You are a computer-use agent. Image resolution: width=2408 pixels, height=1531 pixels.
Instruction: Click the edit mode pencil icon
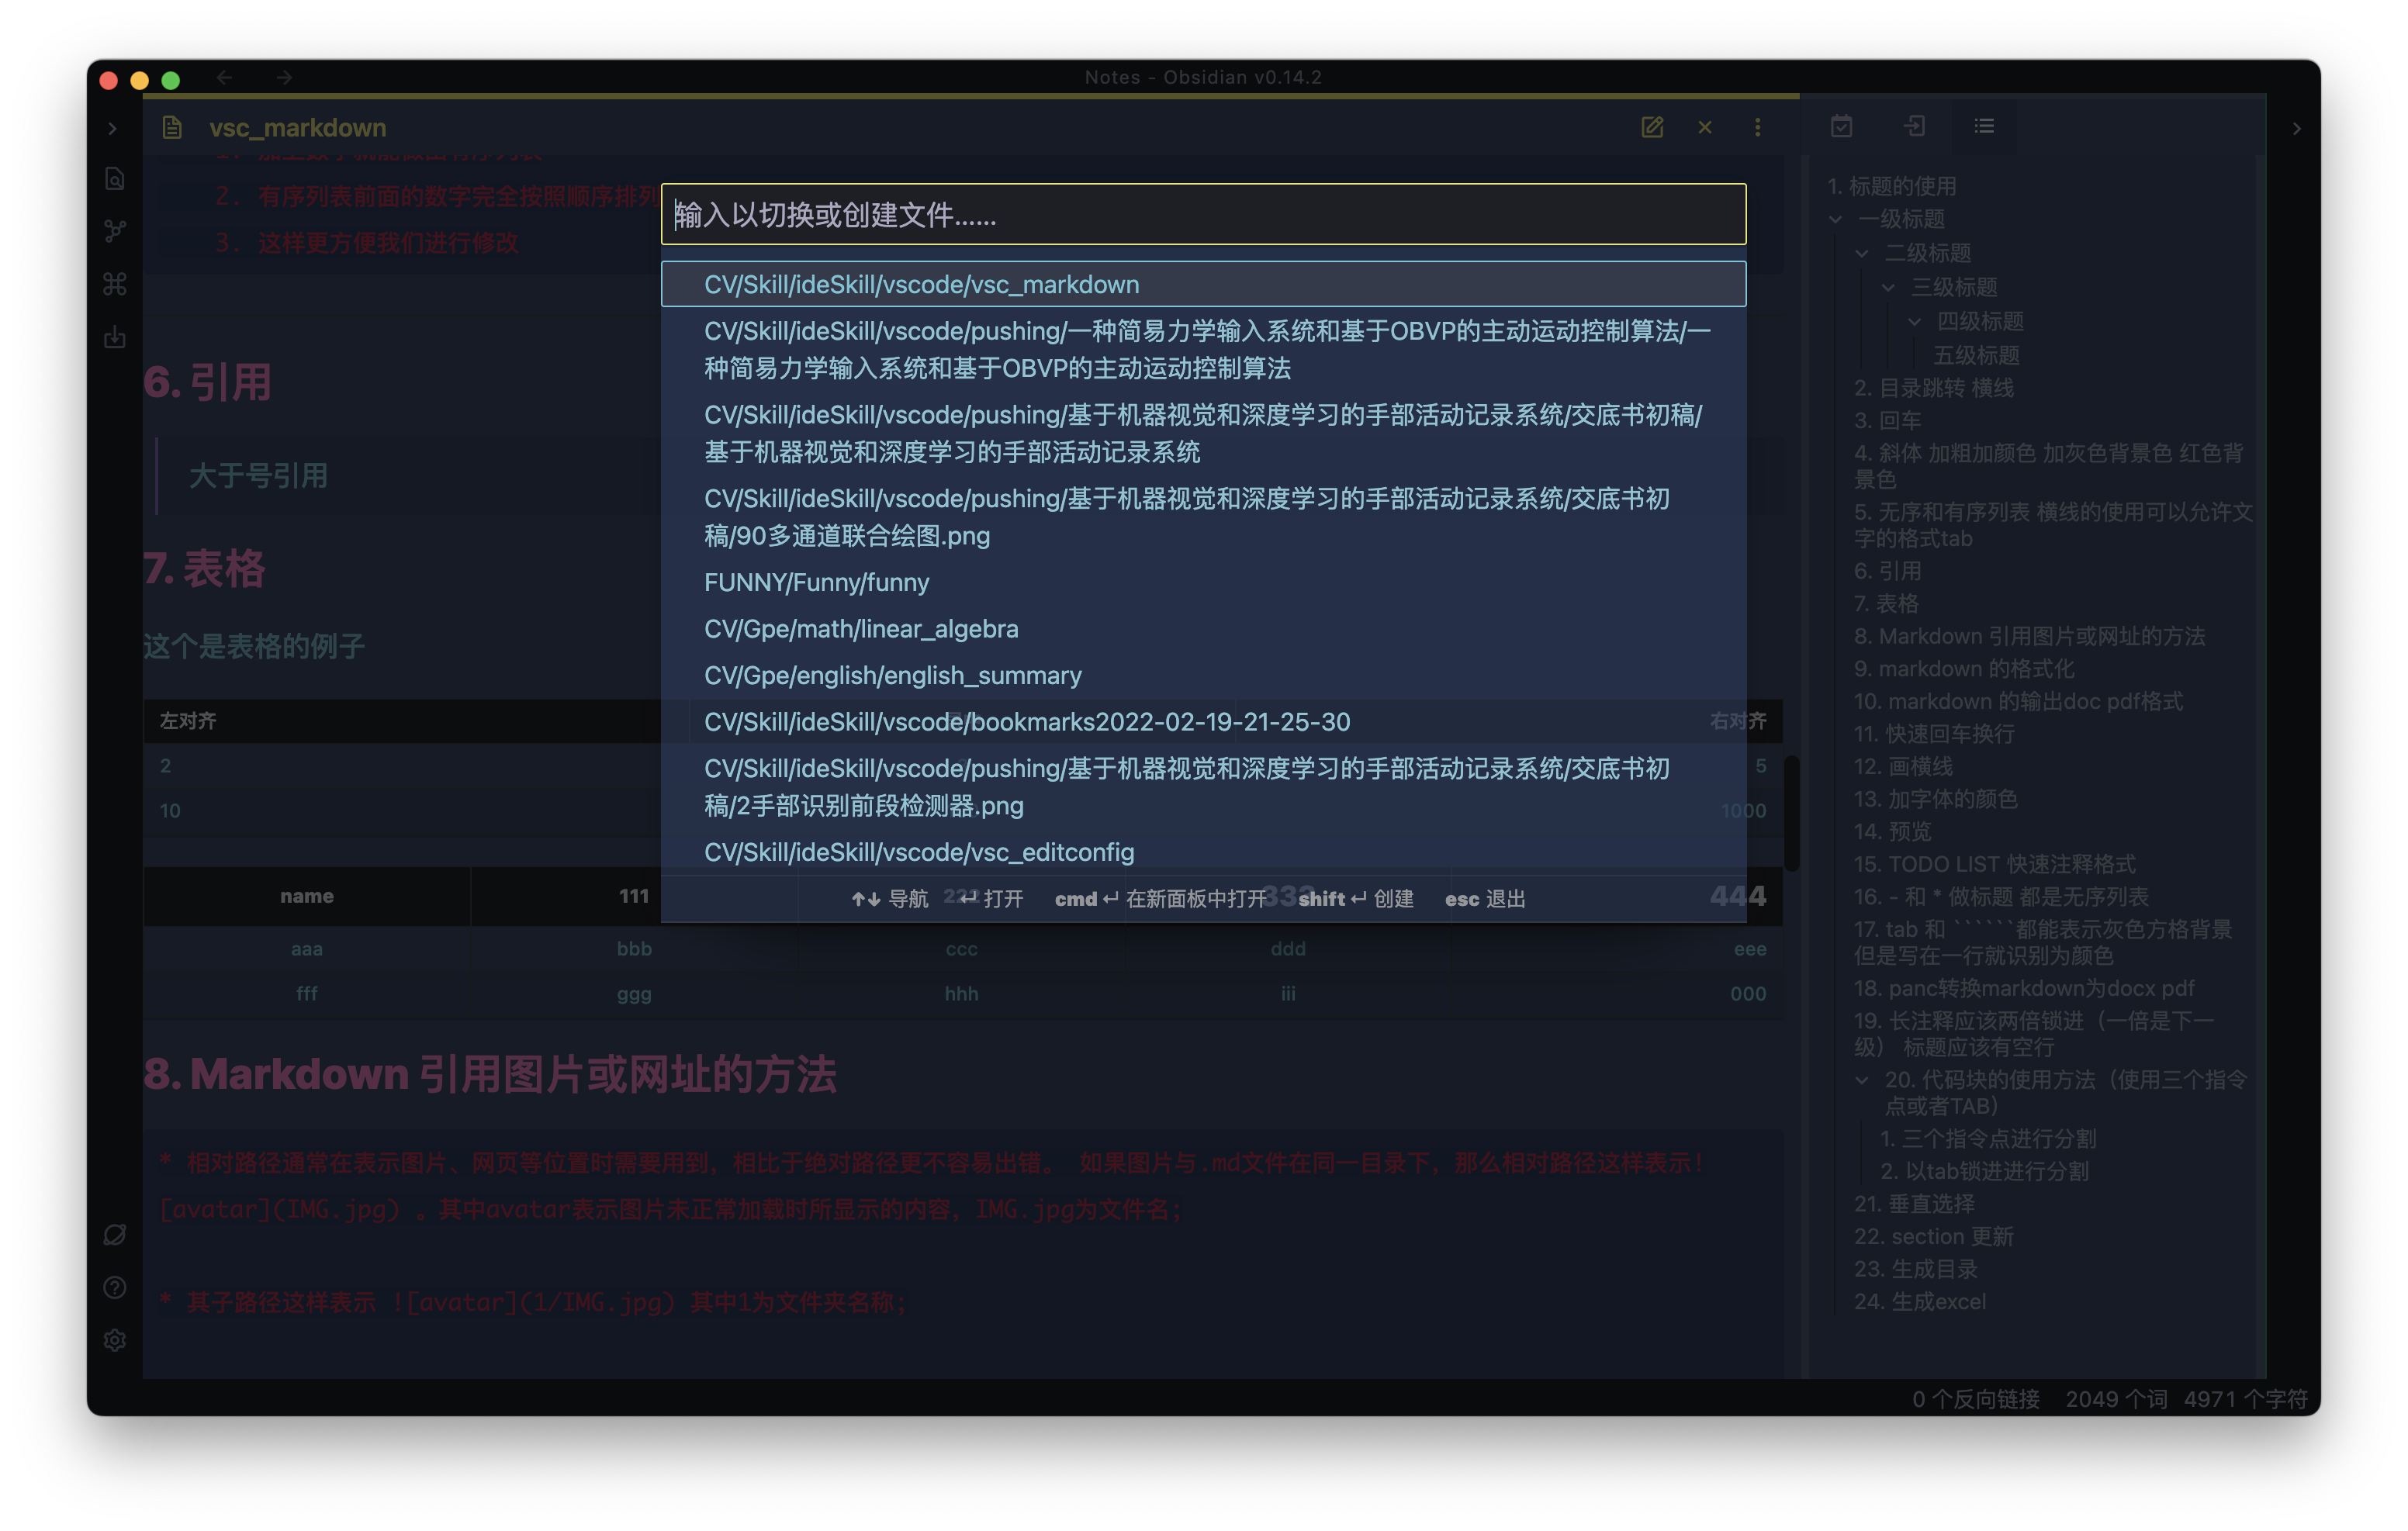pyautogui.click(x=1652, y=127)
